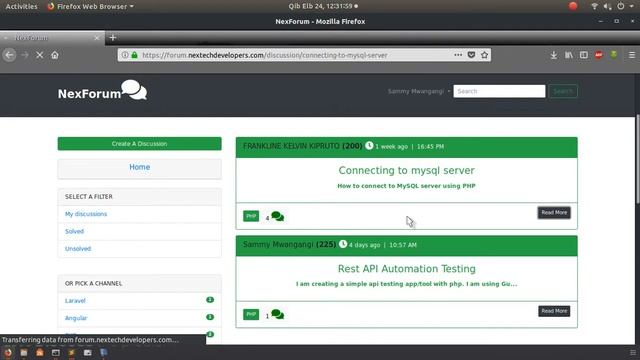The width and height of the screenshot is (640, 360).
Task: Close the NexForum tab
Action: tap(97, 38)
